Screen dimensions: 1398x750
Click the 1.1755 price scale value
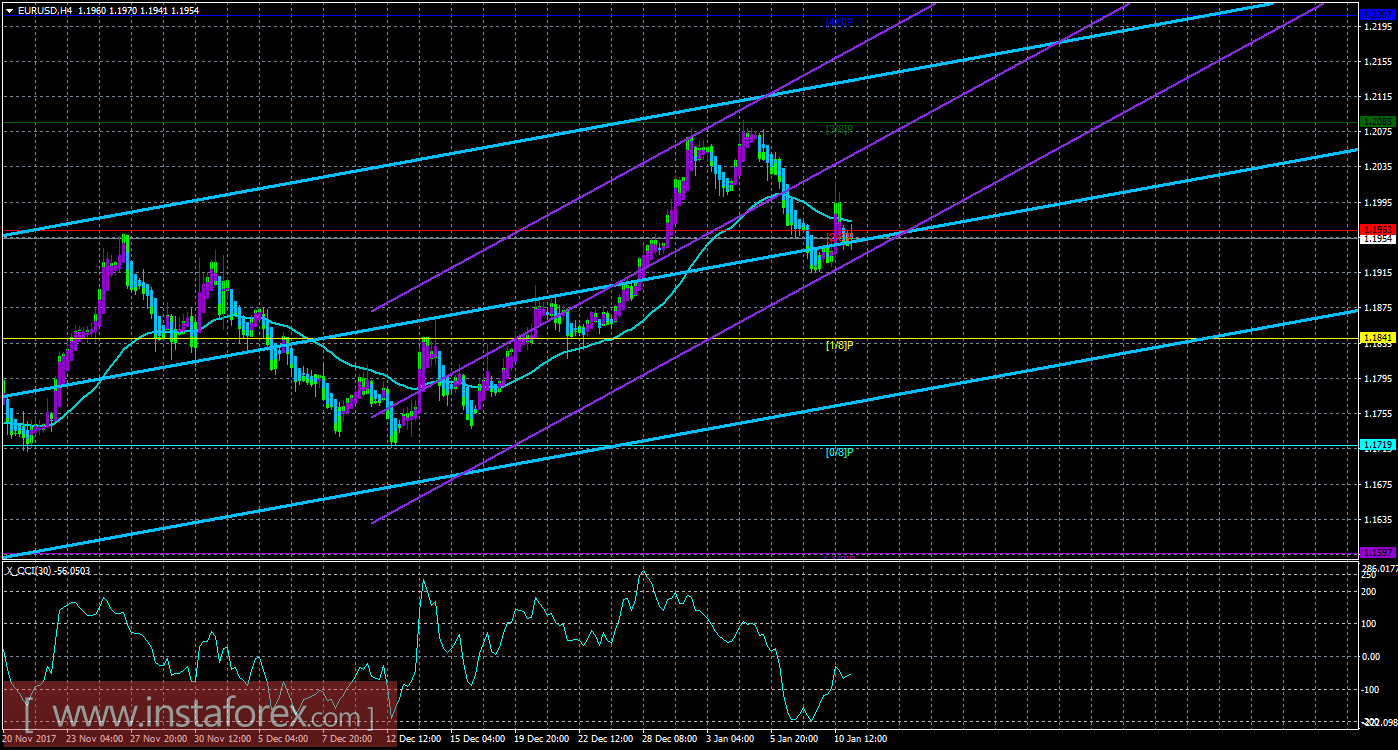(1378, 414)
